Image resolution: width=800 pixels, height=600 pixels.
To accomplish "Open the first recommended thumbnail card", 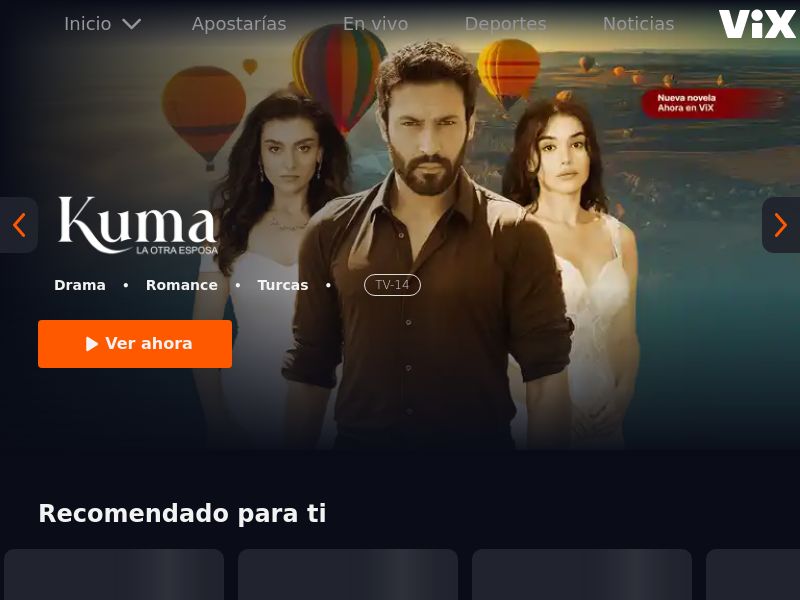I will click(114, 574).
